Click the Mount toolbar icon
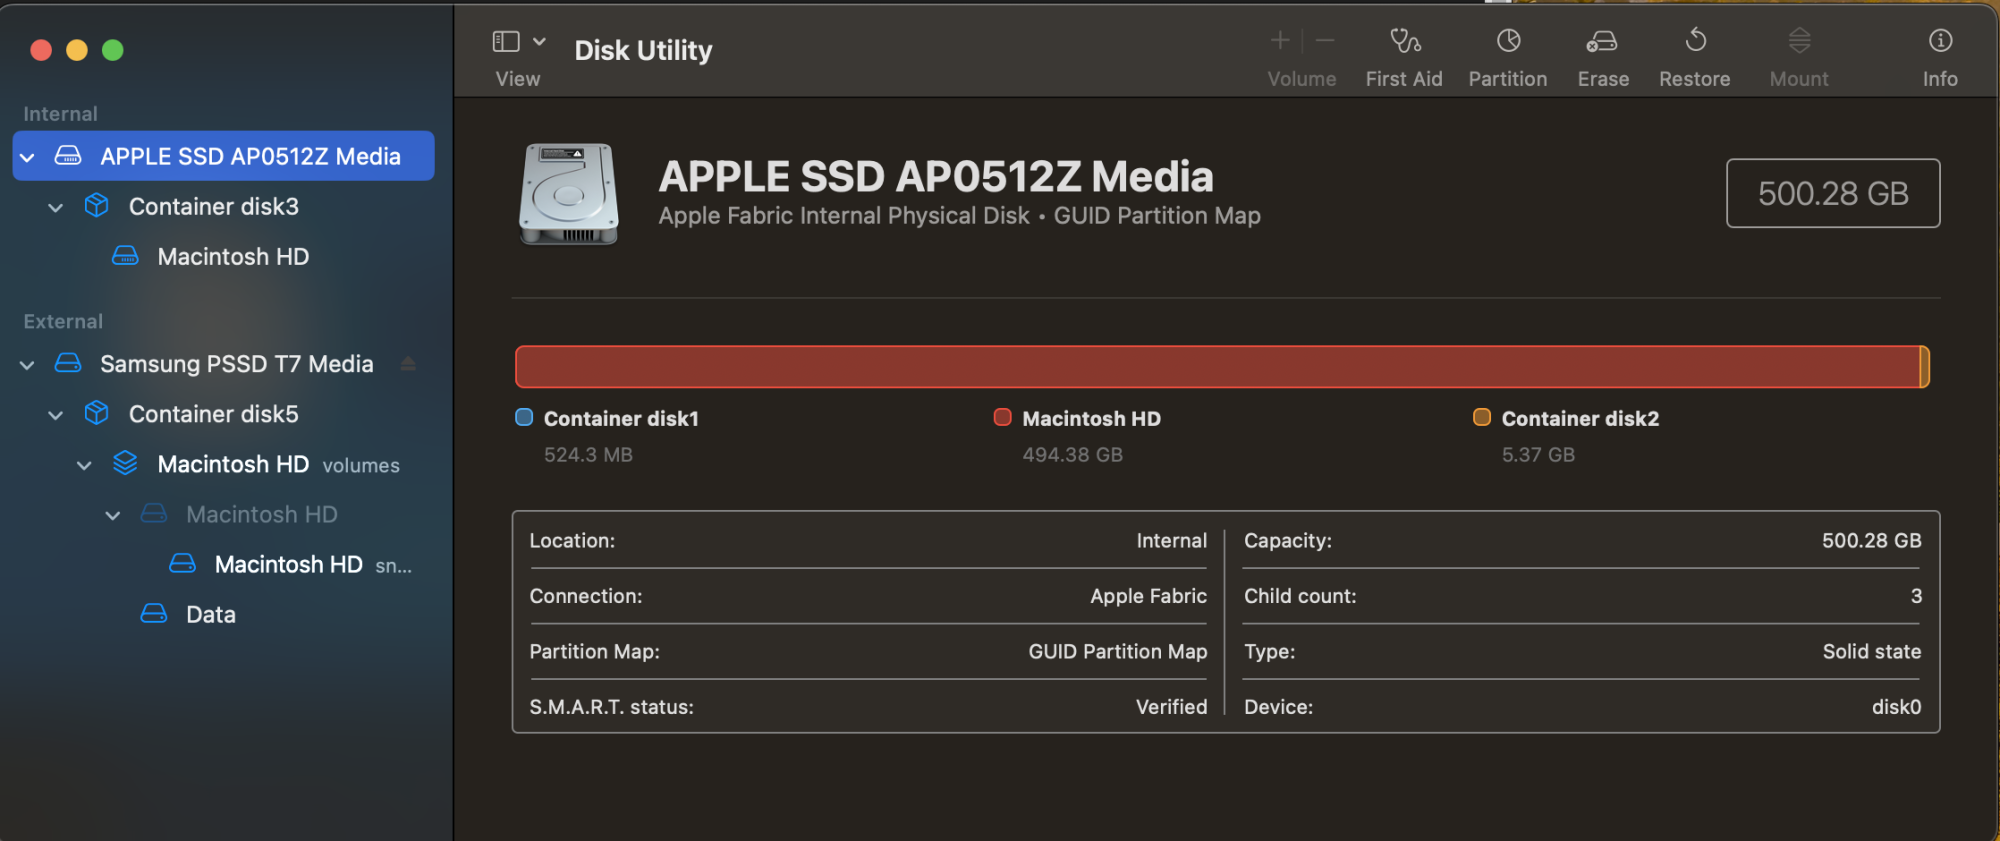The height and width of the screenshot is (841, 2000). click(x=1799, y=41)
